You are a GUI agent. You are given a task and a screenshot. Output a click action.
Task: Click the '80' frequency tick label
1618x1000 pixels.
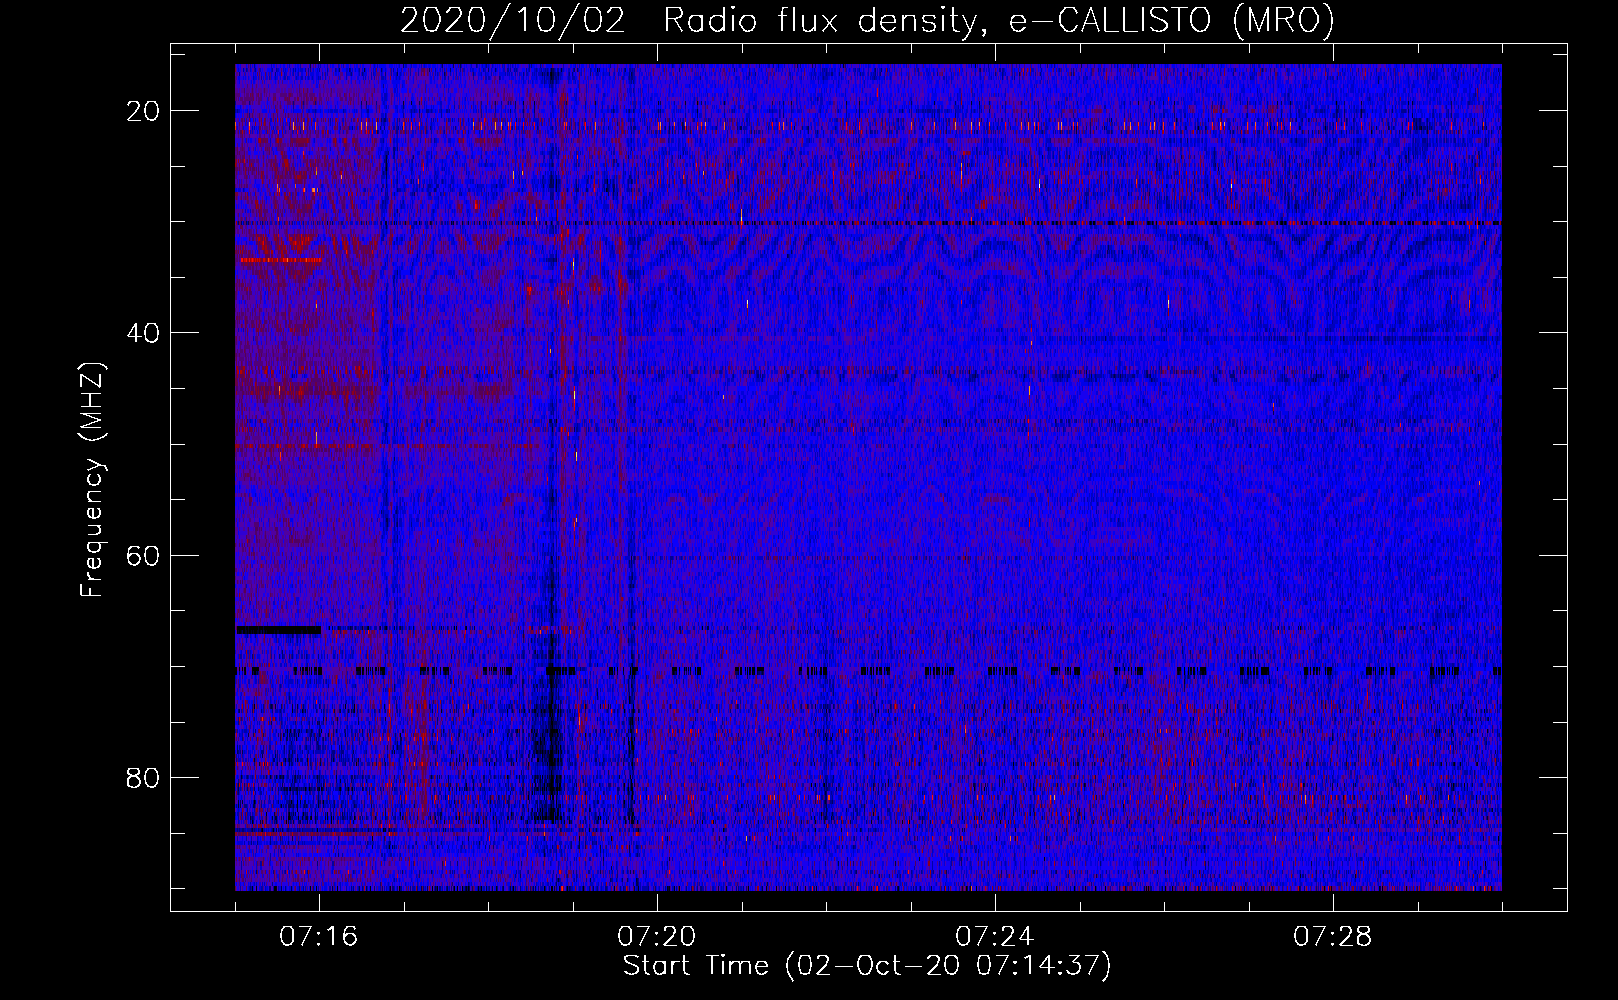click(x=143, y=777)
